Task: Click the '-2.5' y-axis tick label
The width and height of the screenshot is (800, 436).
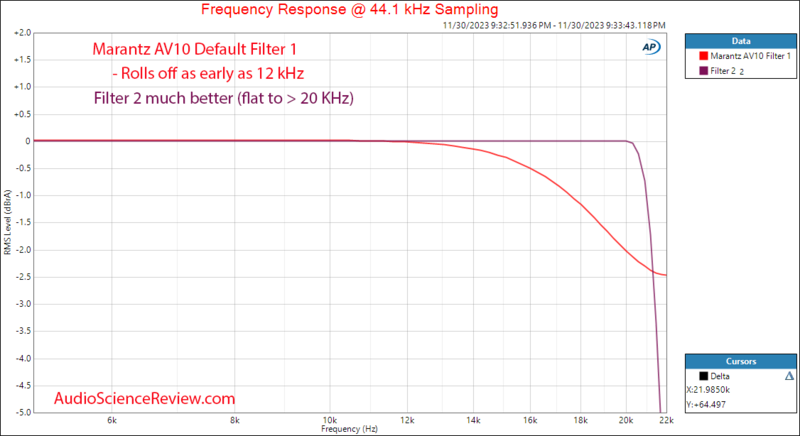Action: click(23, 277)
